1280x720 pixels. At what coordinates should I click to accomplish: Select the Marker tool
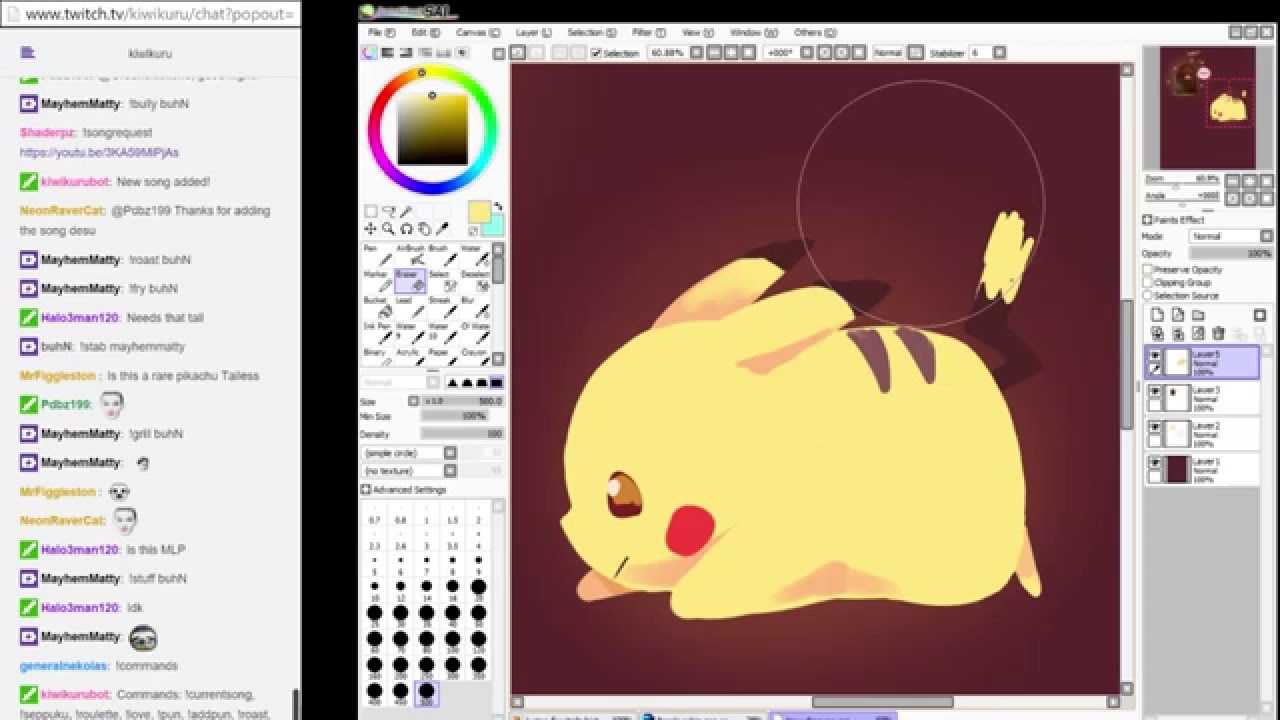coord(376,281)
